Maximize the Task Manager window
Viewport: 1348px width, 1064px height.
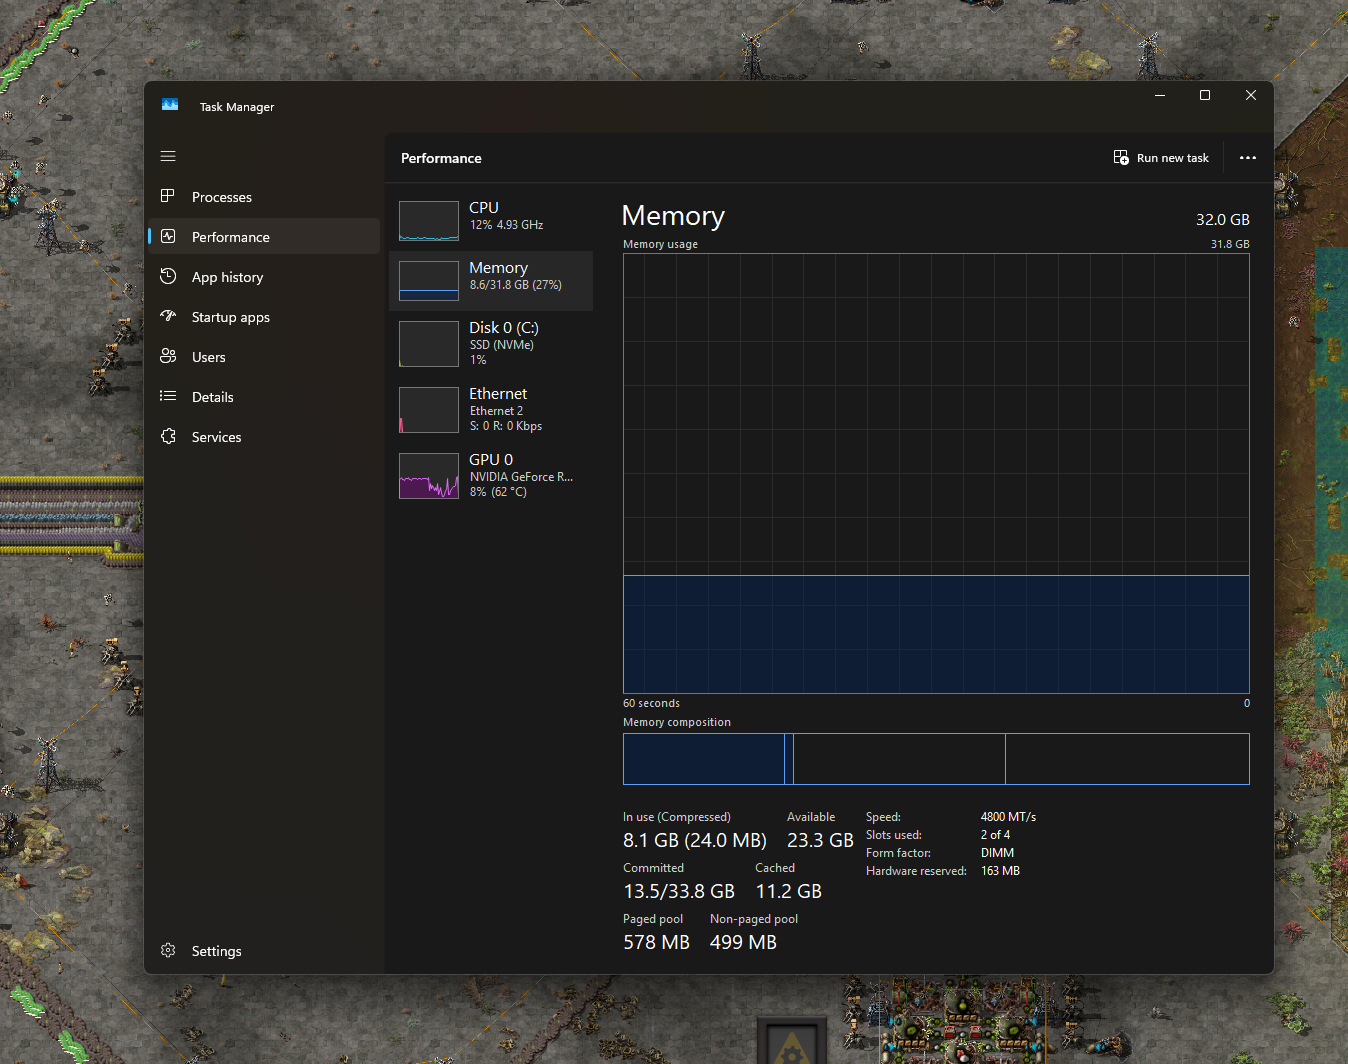pos(1205,95)
